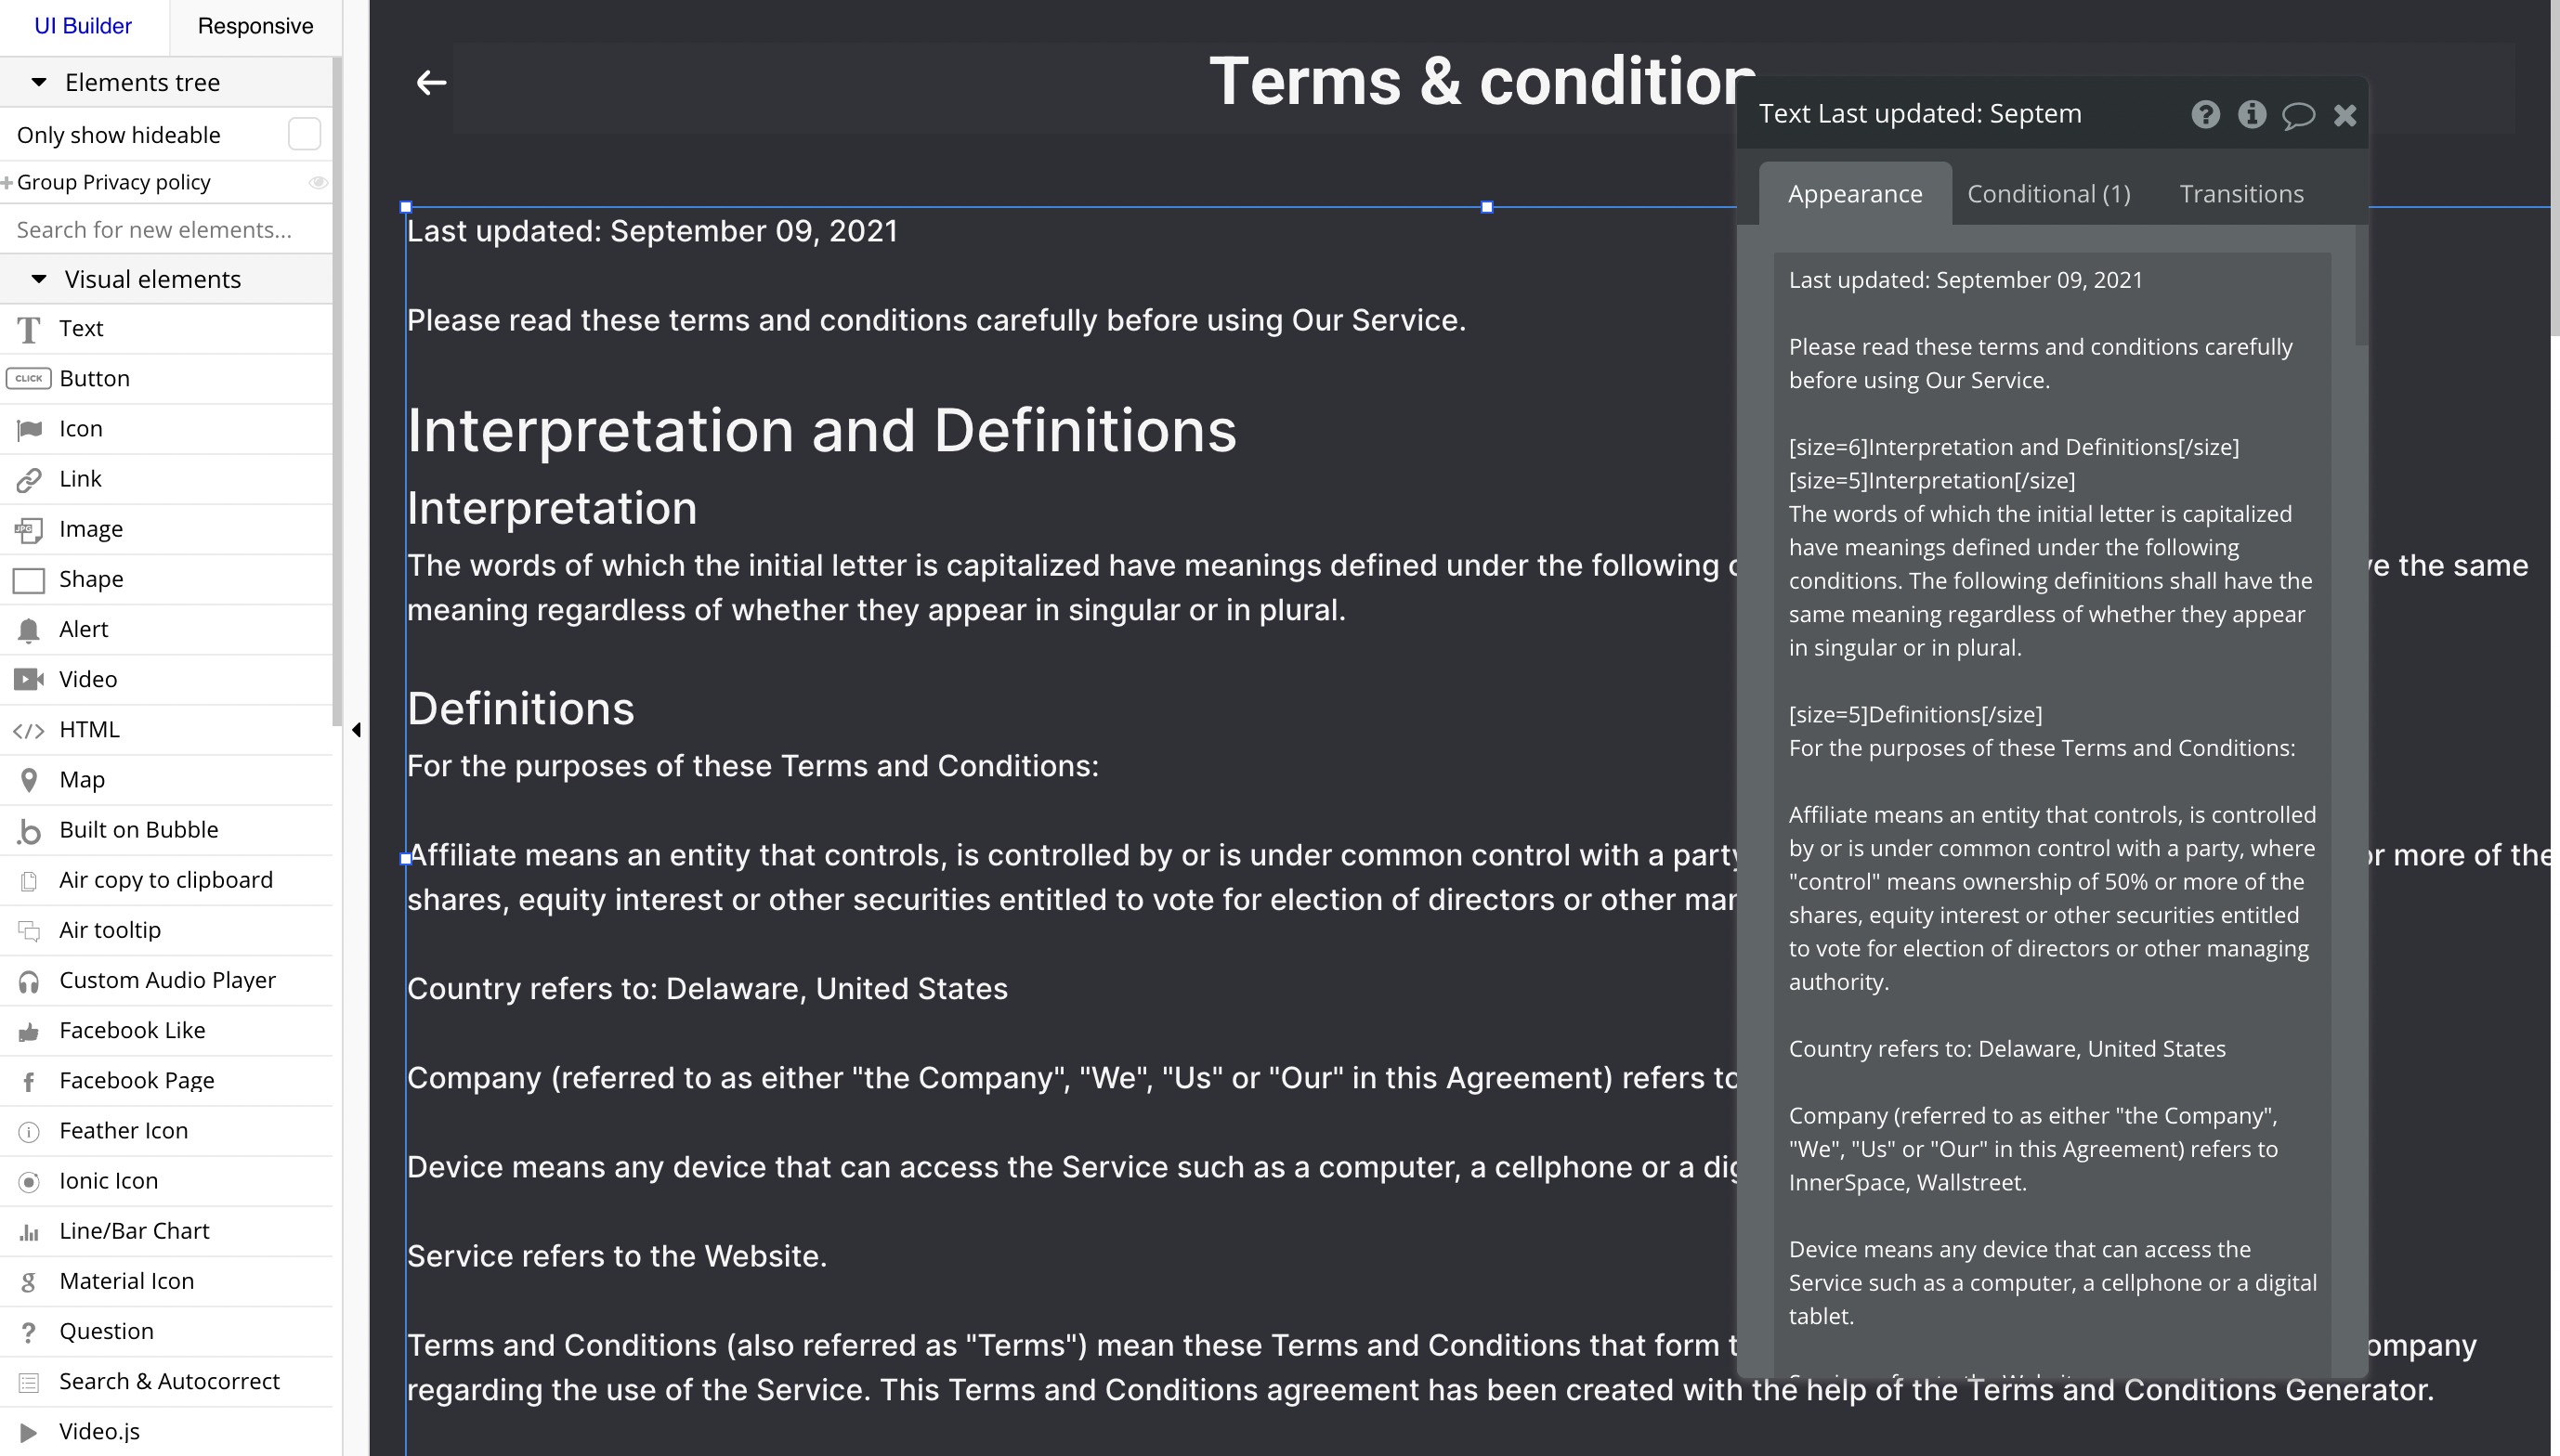
Task: Open the Transitions tab
Action: point(2241,194)
